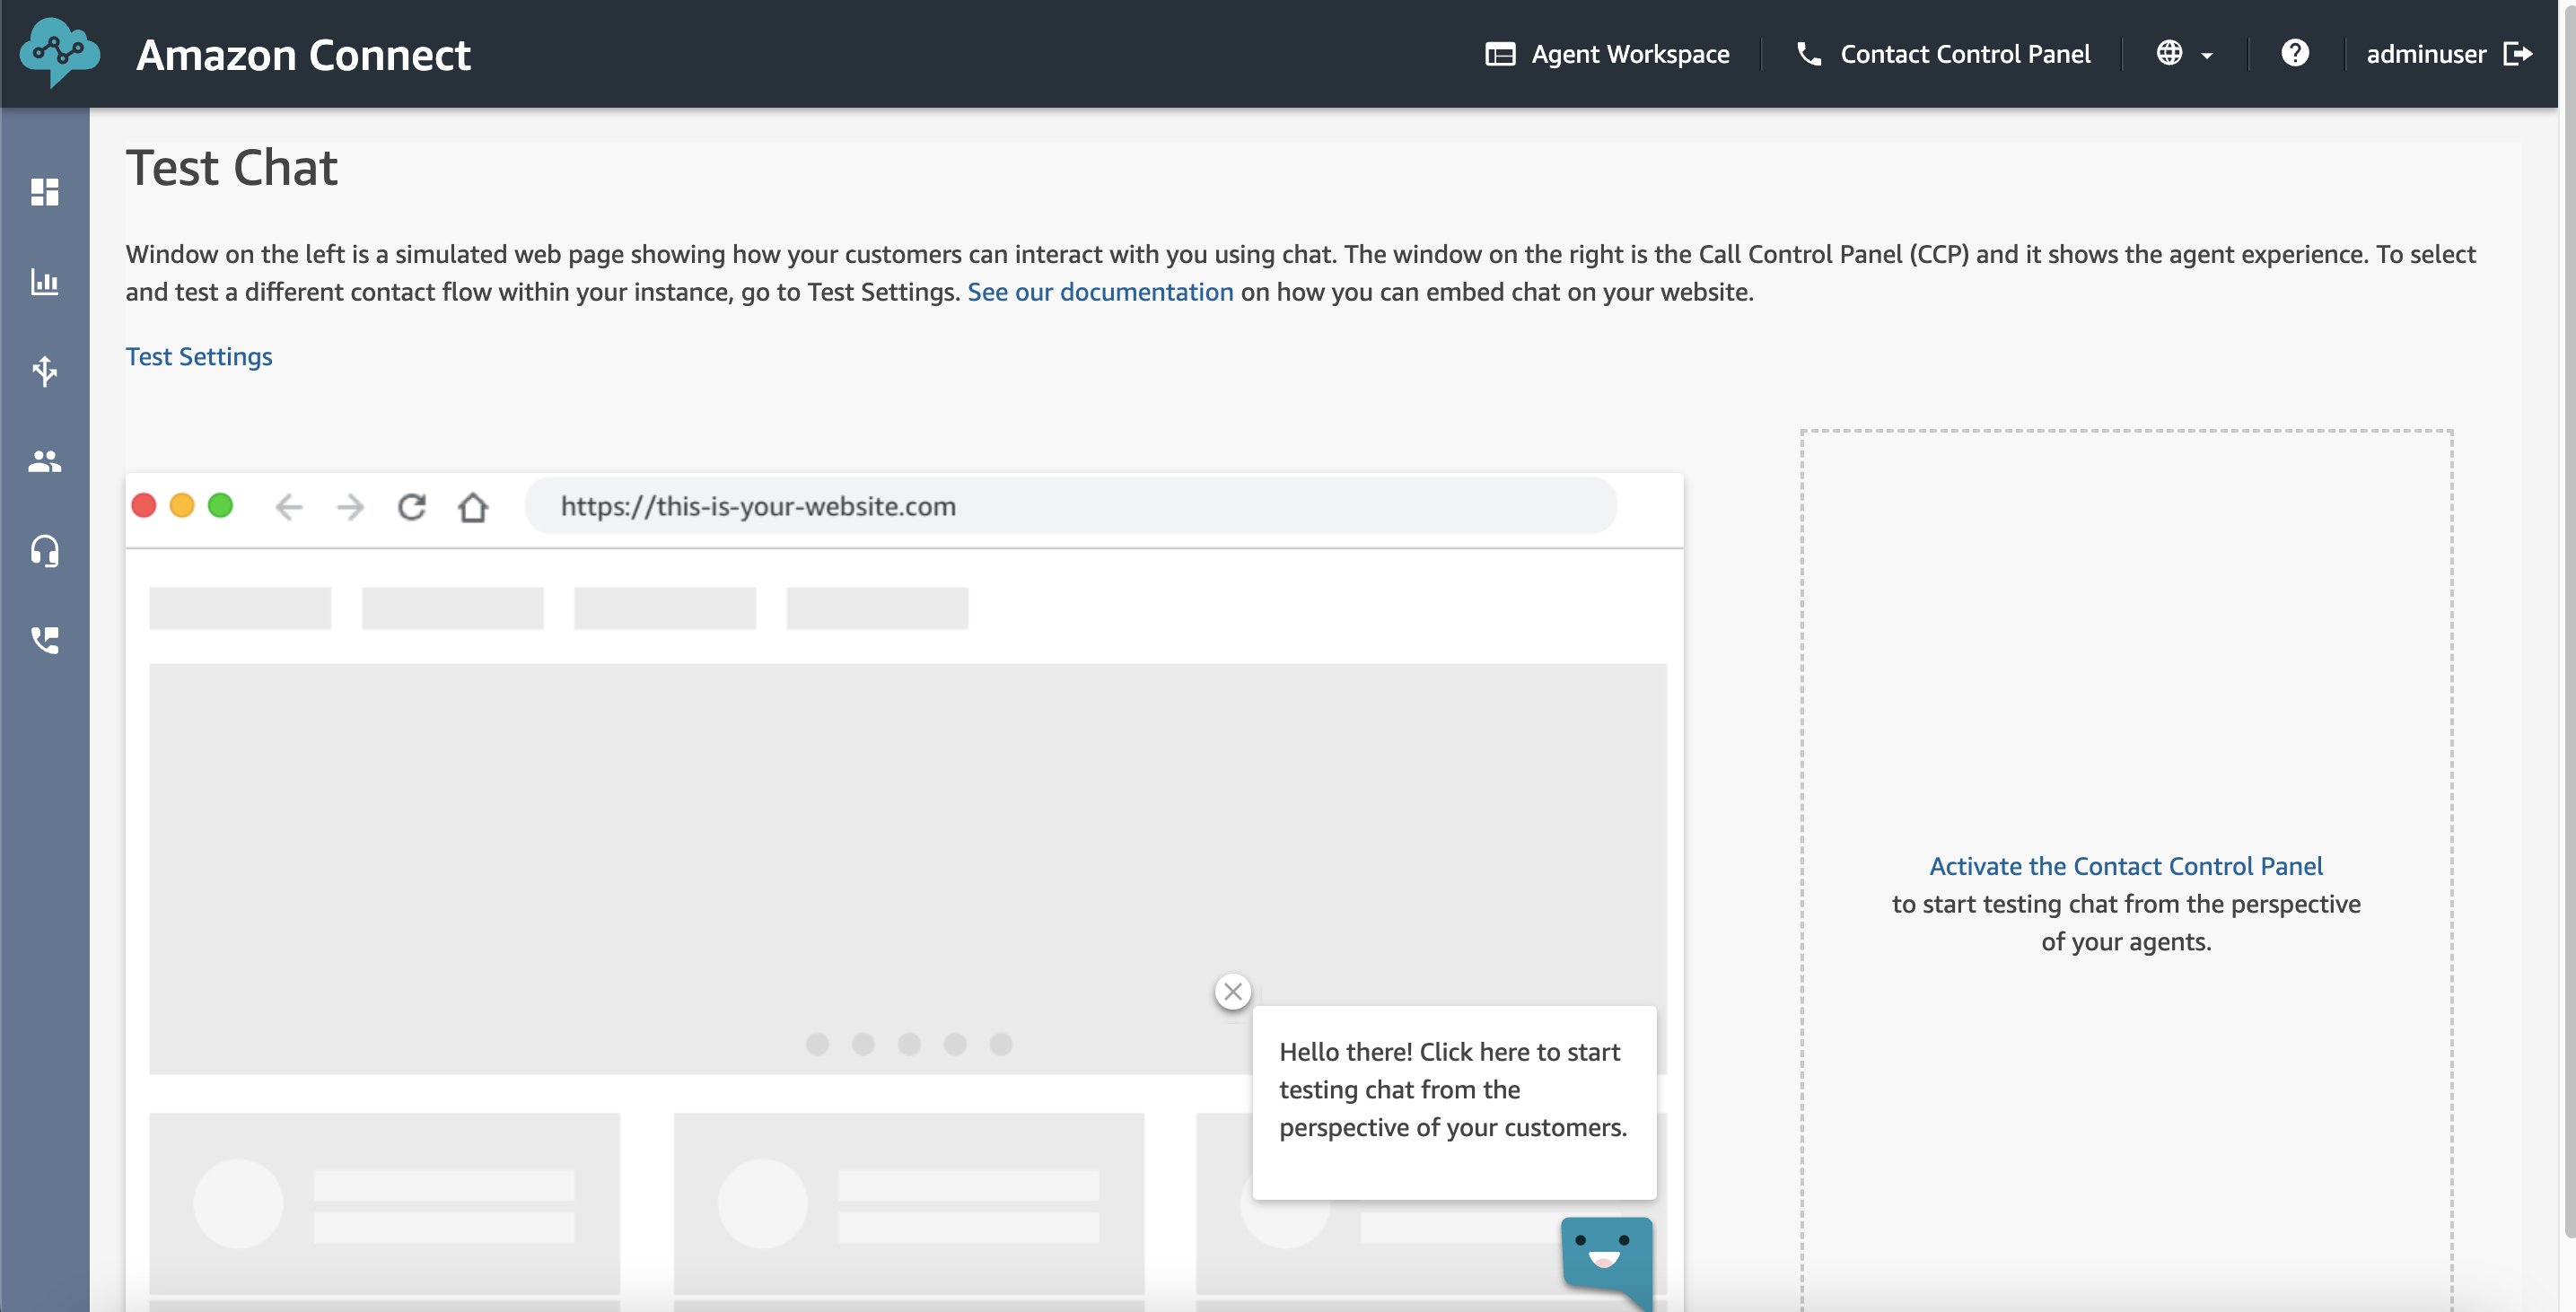Open the phone Channels sidebar icon

coord(45,640)
